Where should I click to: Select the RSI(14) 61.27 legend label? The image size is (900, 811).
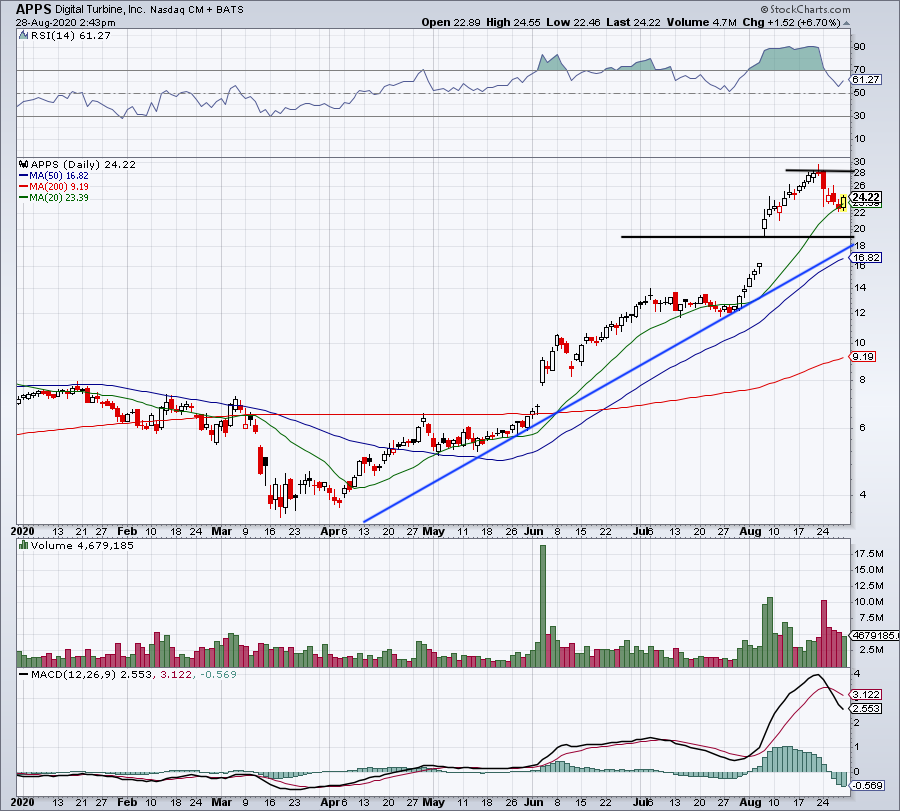(70, 36)
